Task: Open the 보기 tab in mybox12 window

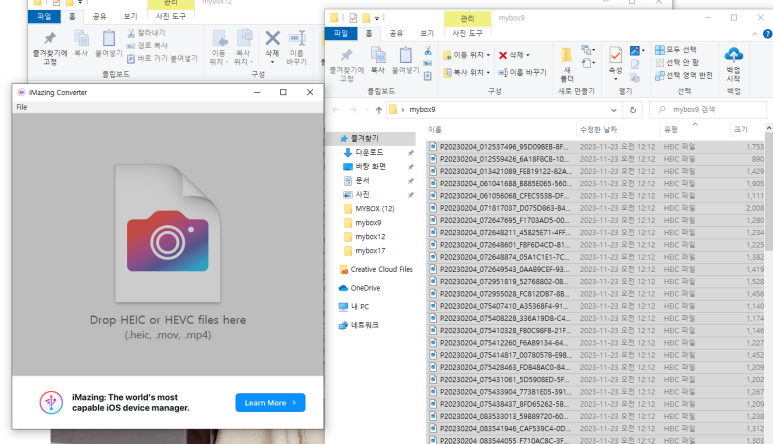Action: coord(130,16)
